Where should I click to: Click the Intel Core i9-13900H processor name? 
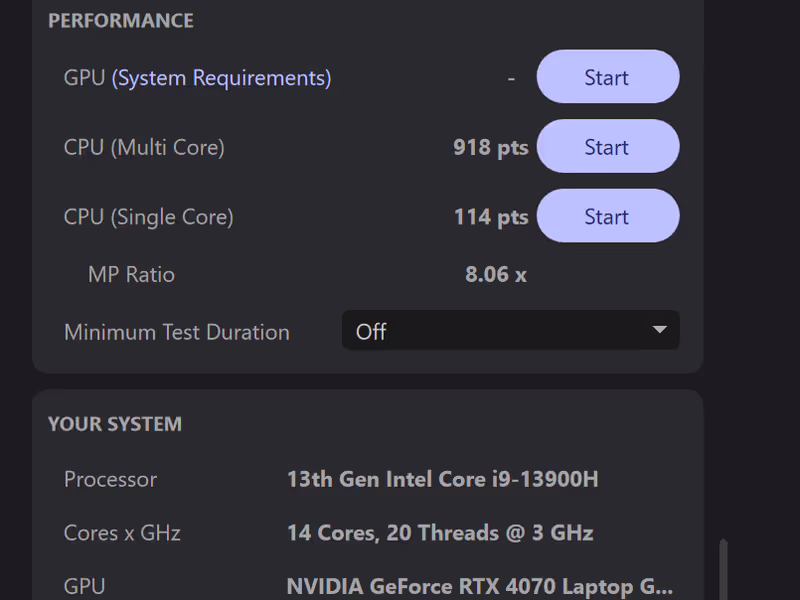pyautogui.click(x=442, y=479)
